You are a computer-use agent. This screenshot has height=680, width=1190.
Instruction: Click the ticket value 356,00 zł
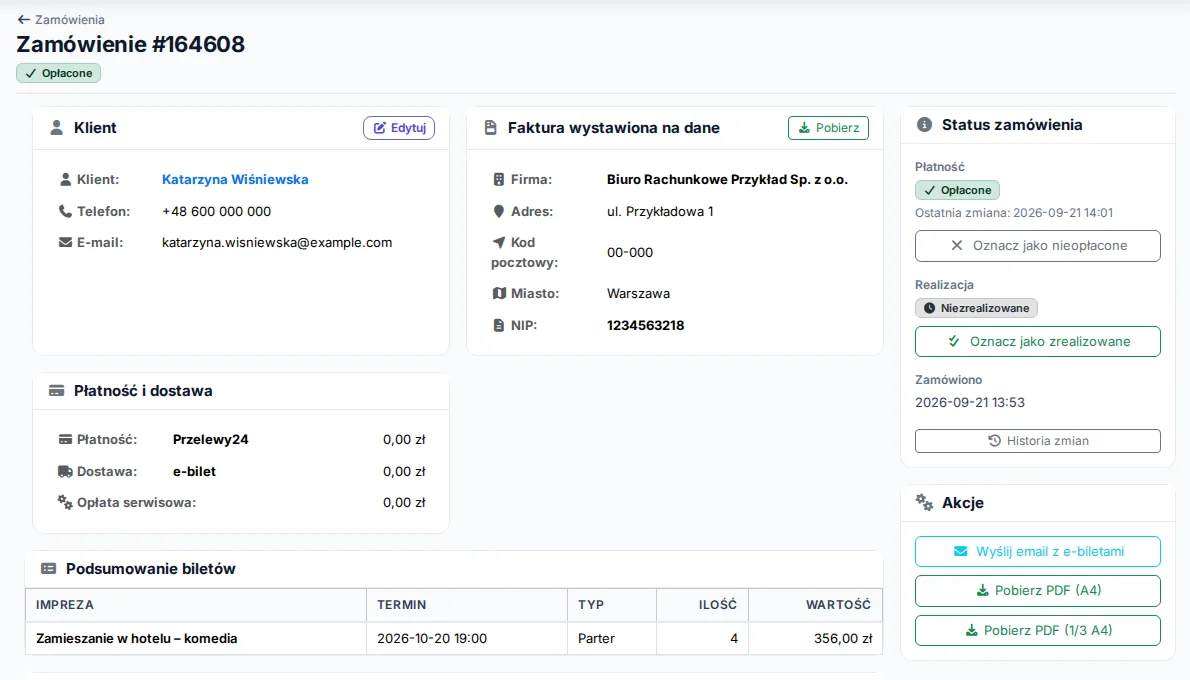click(x=843, y=639)
